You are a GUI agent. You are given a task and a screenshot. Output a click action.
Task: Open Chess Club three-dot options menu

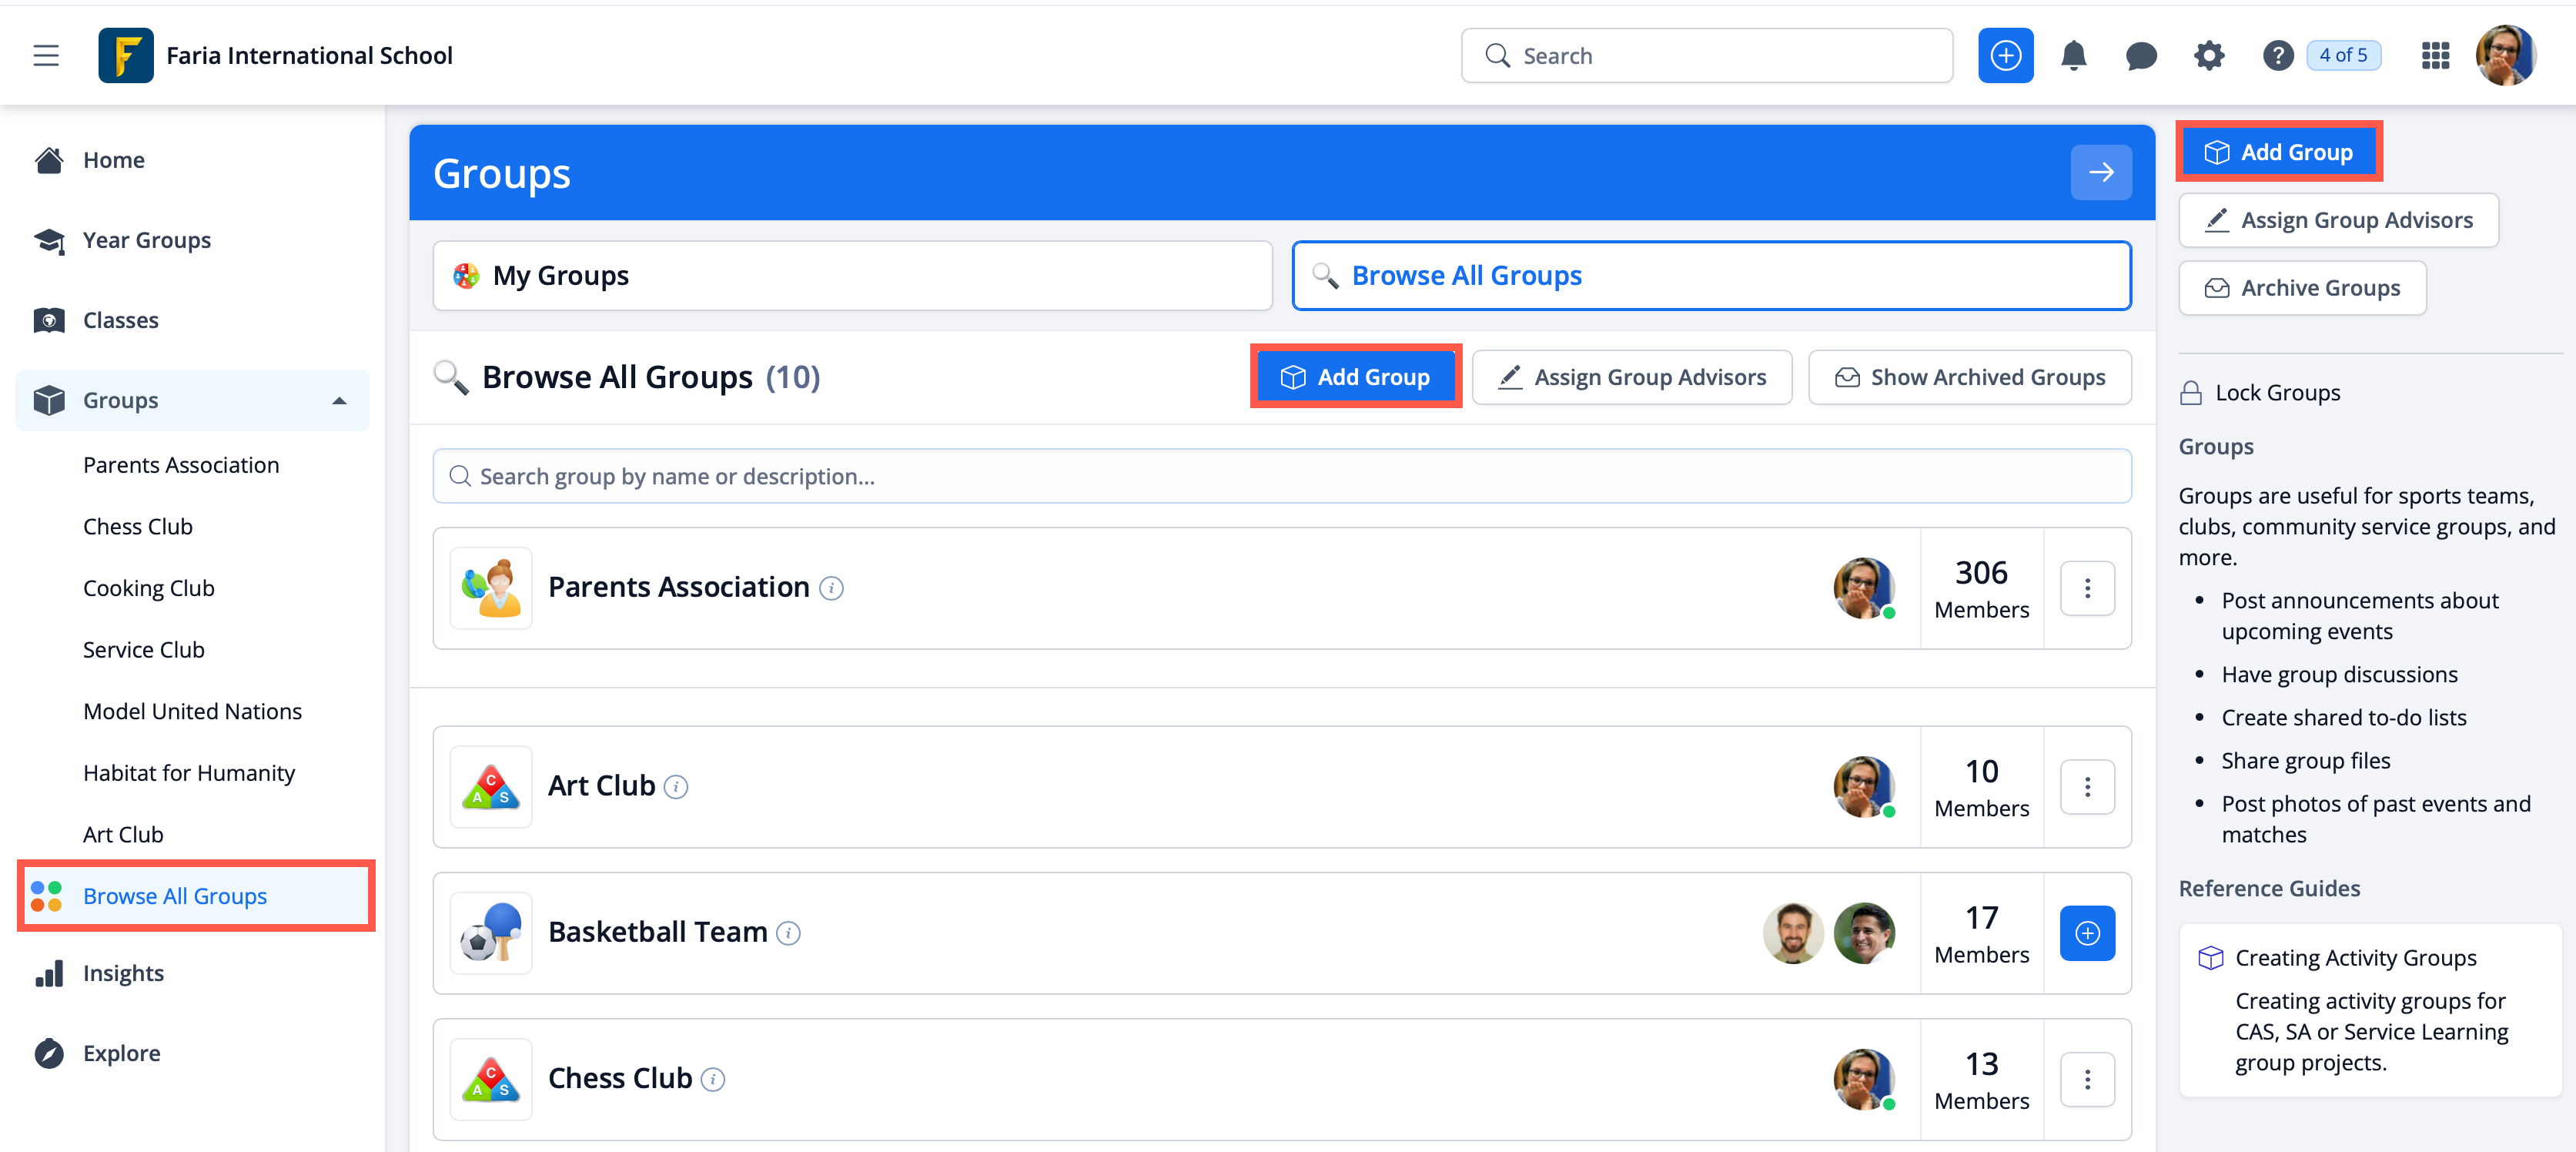[x=2086, y=1079]
